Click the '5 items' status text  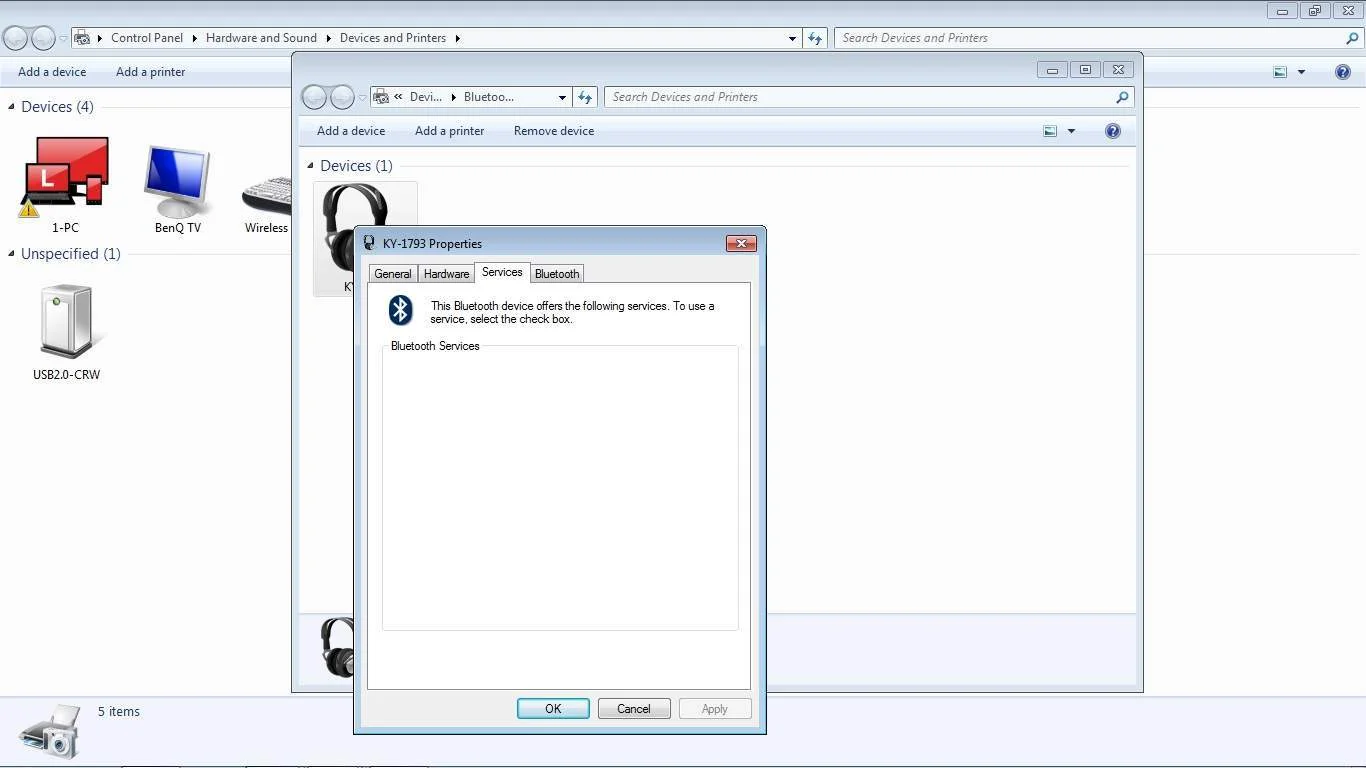coord(119,712)
